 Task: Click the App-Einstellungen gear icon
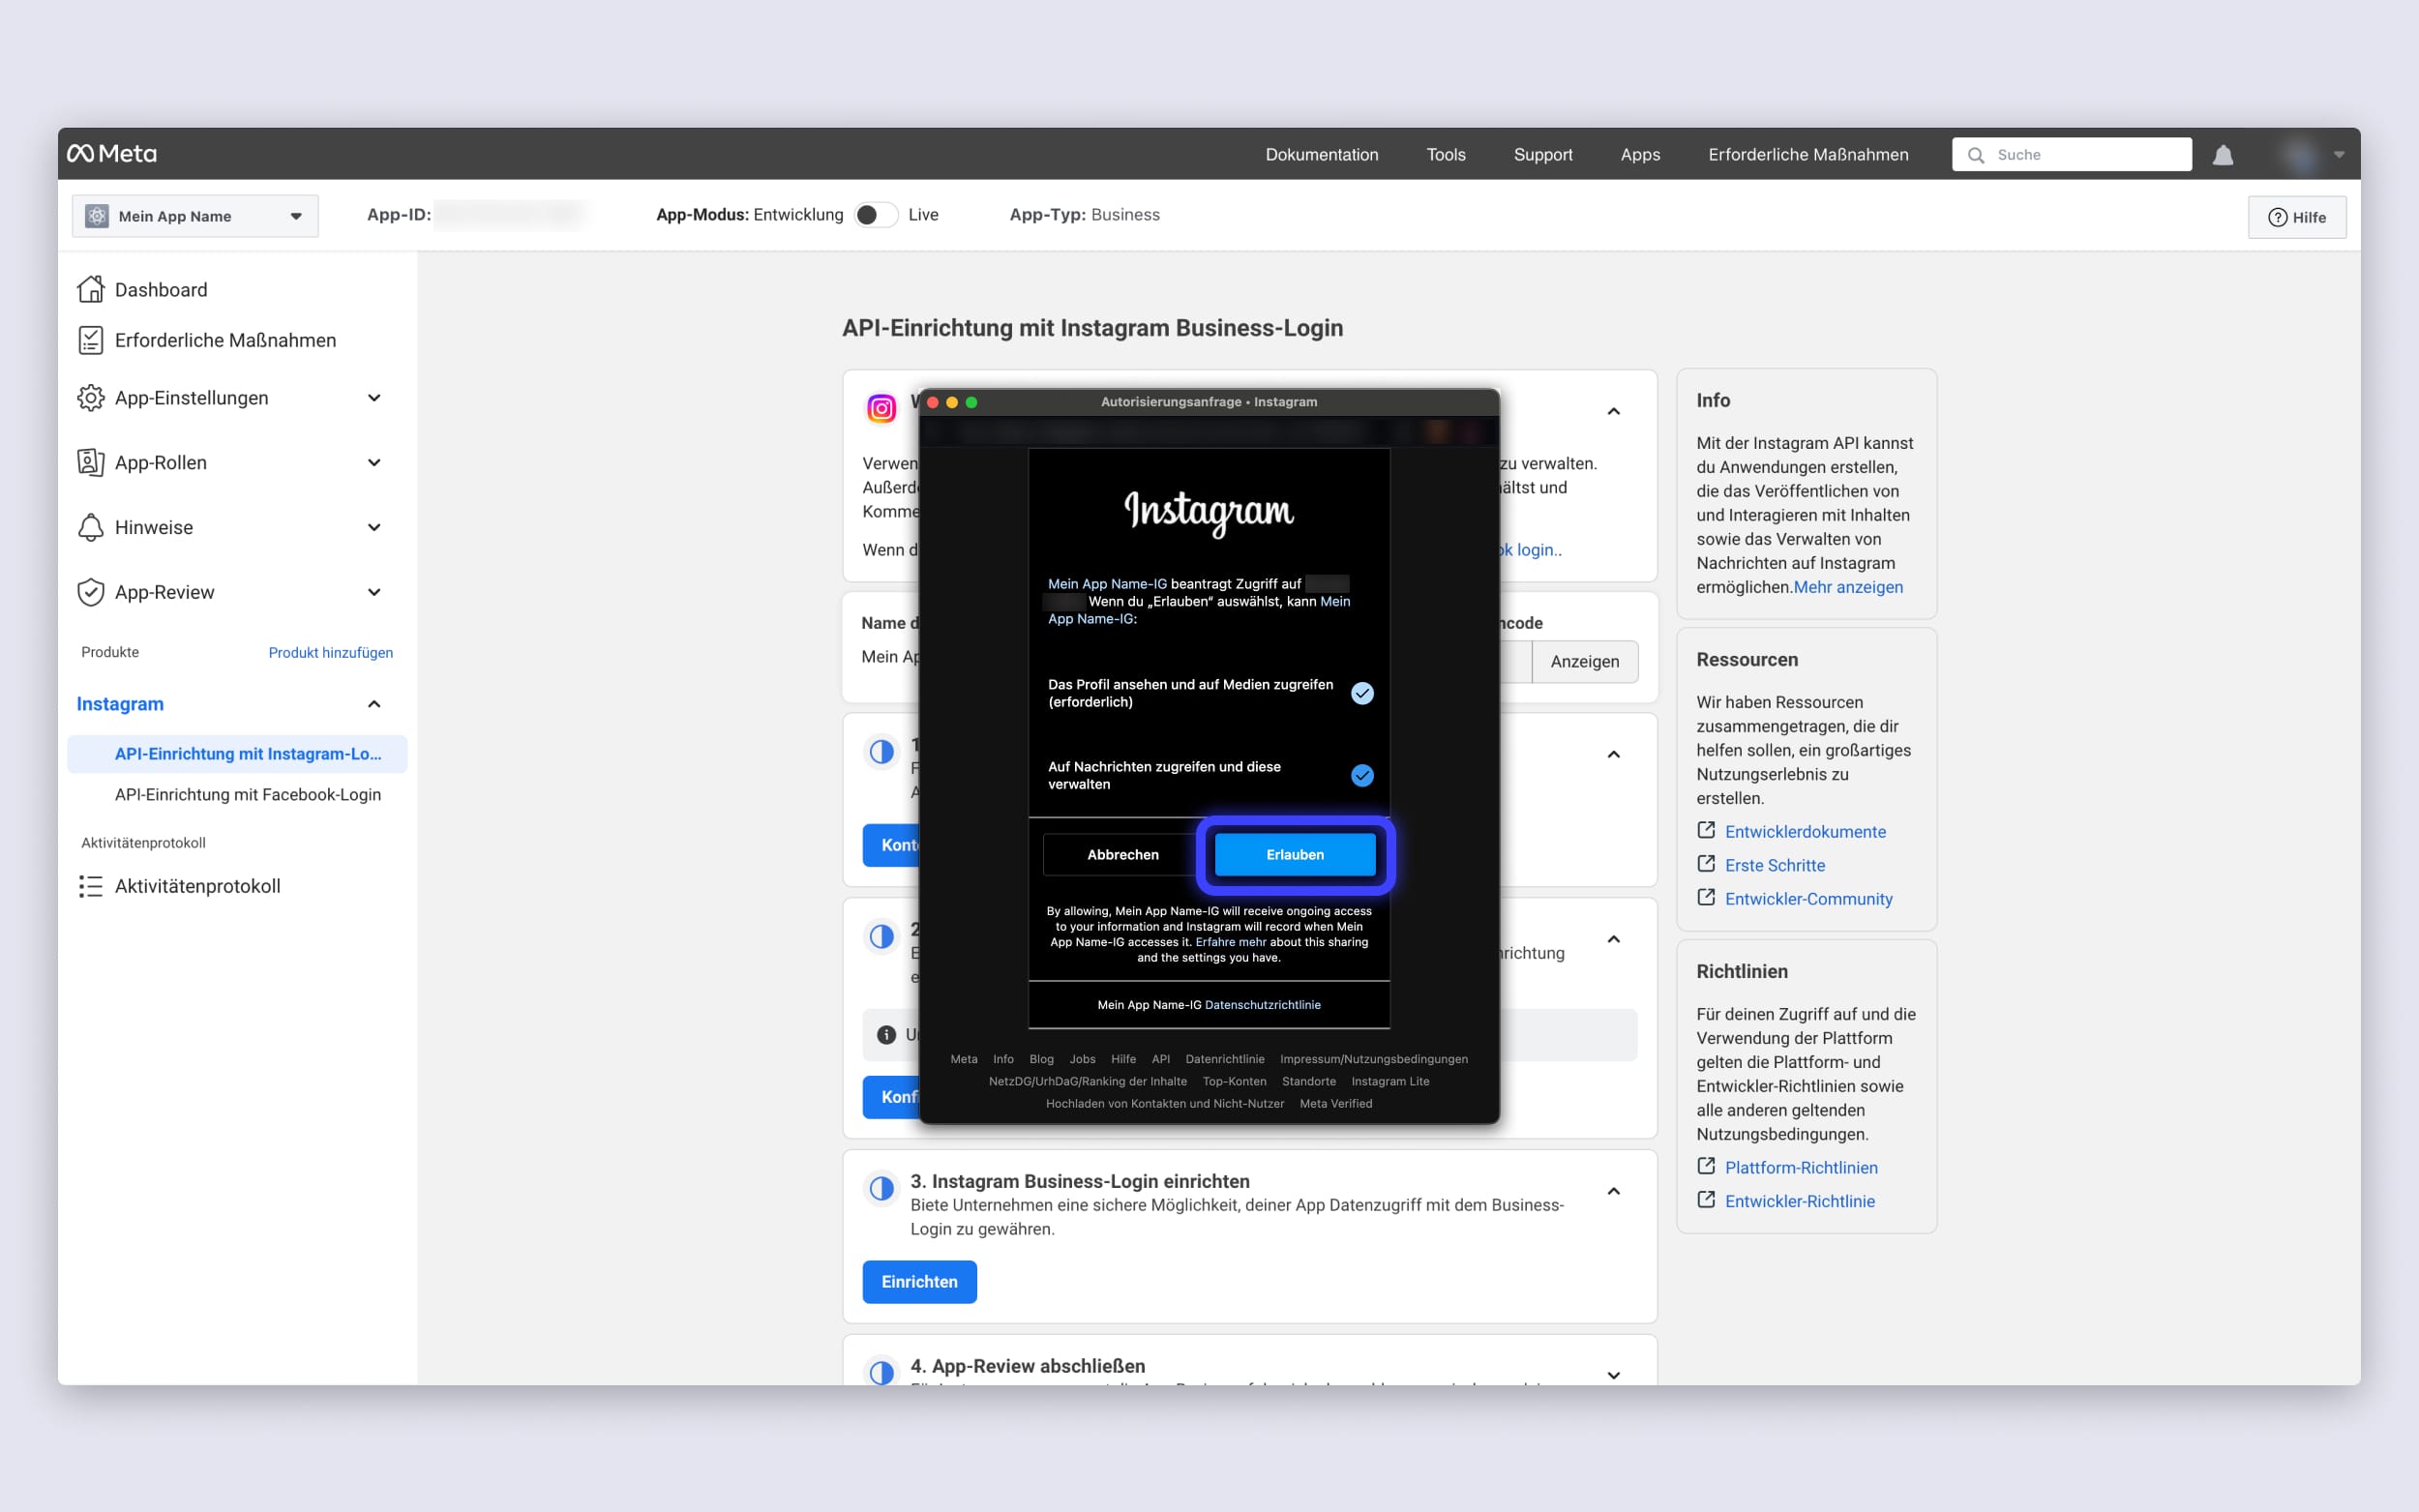pyautogui.click(x=91, y=398)
